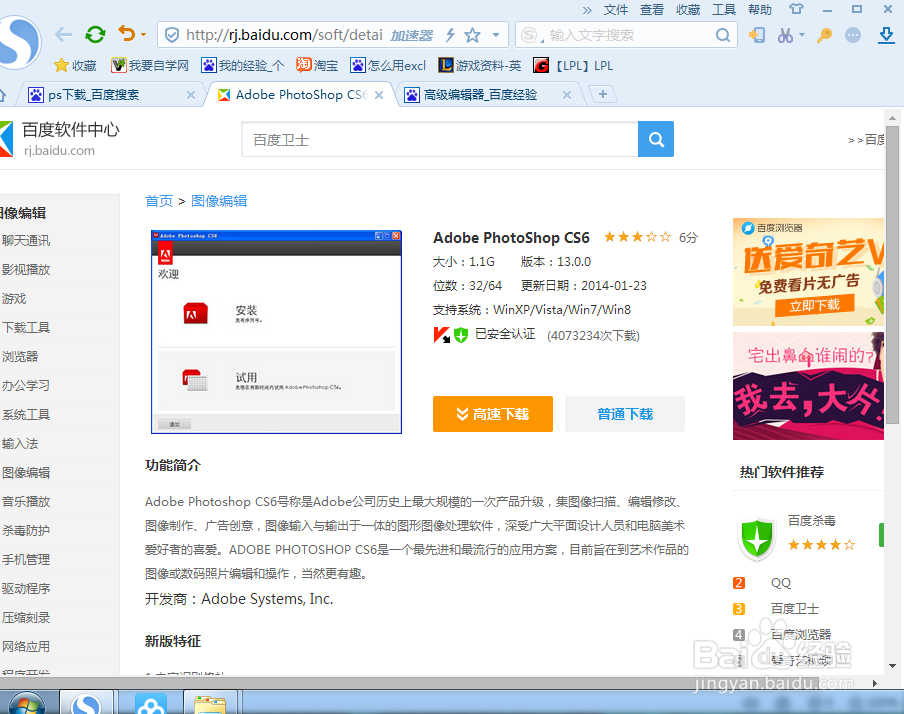
Task: Click the blue site search button
Action: [656, 139]
